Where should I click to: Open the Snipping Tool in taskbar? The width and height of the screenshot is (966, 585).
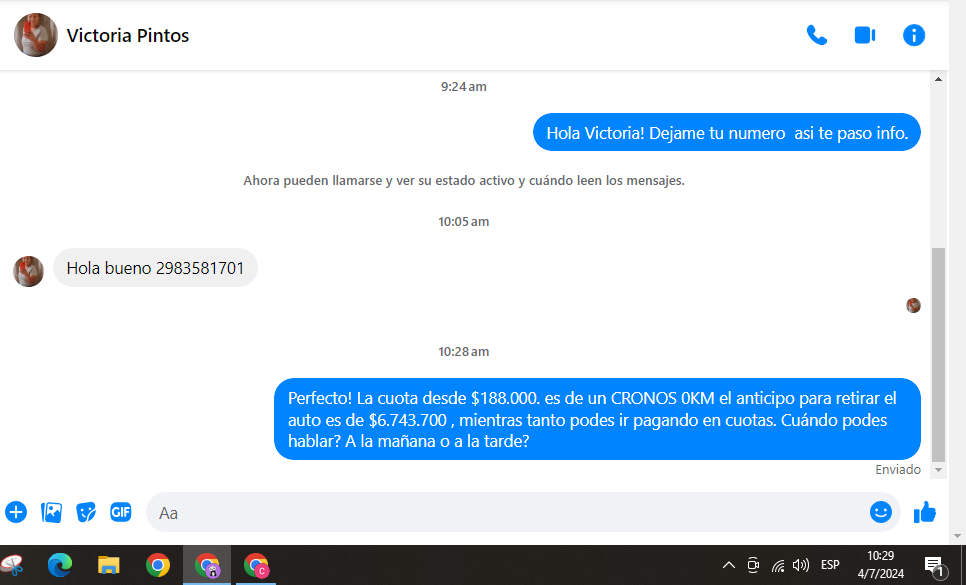[12, 565]
